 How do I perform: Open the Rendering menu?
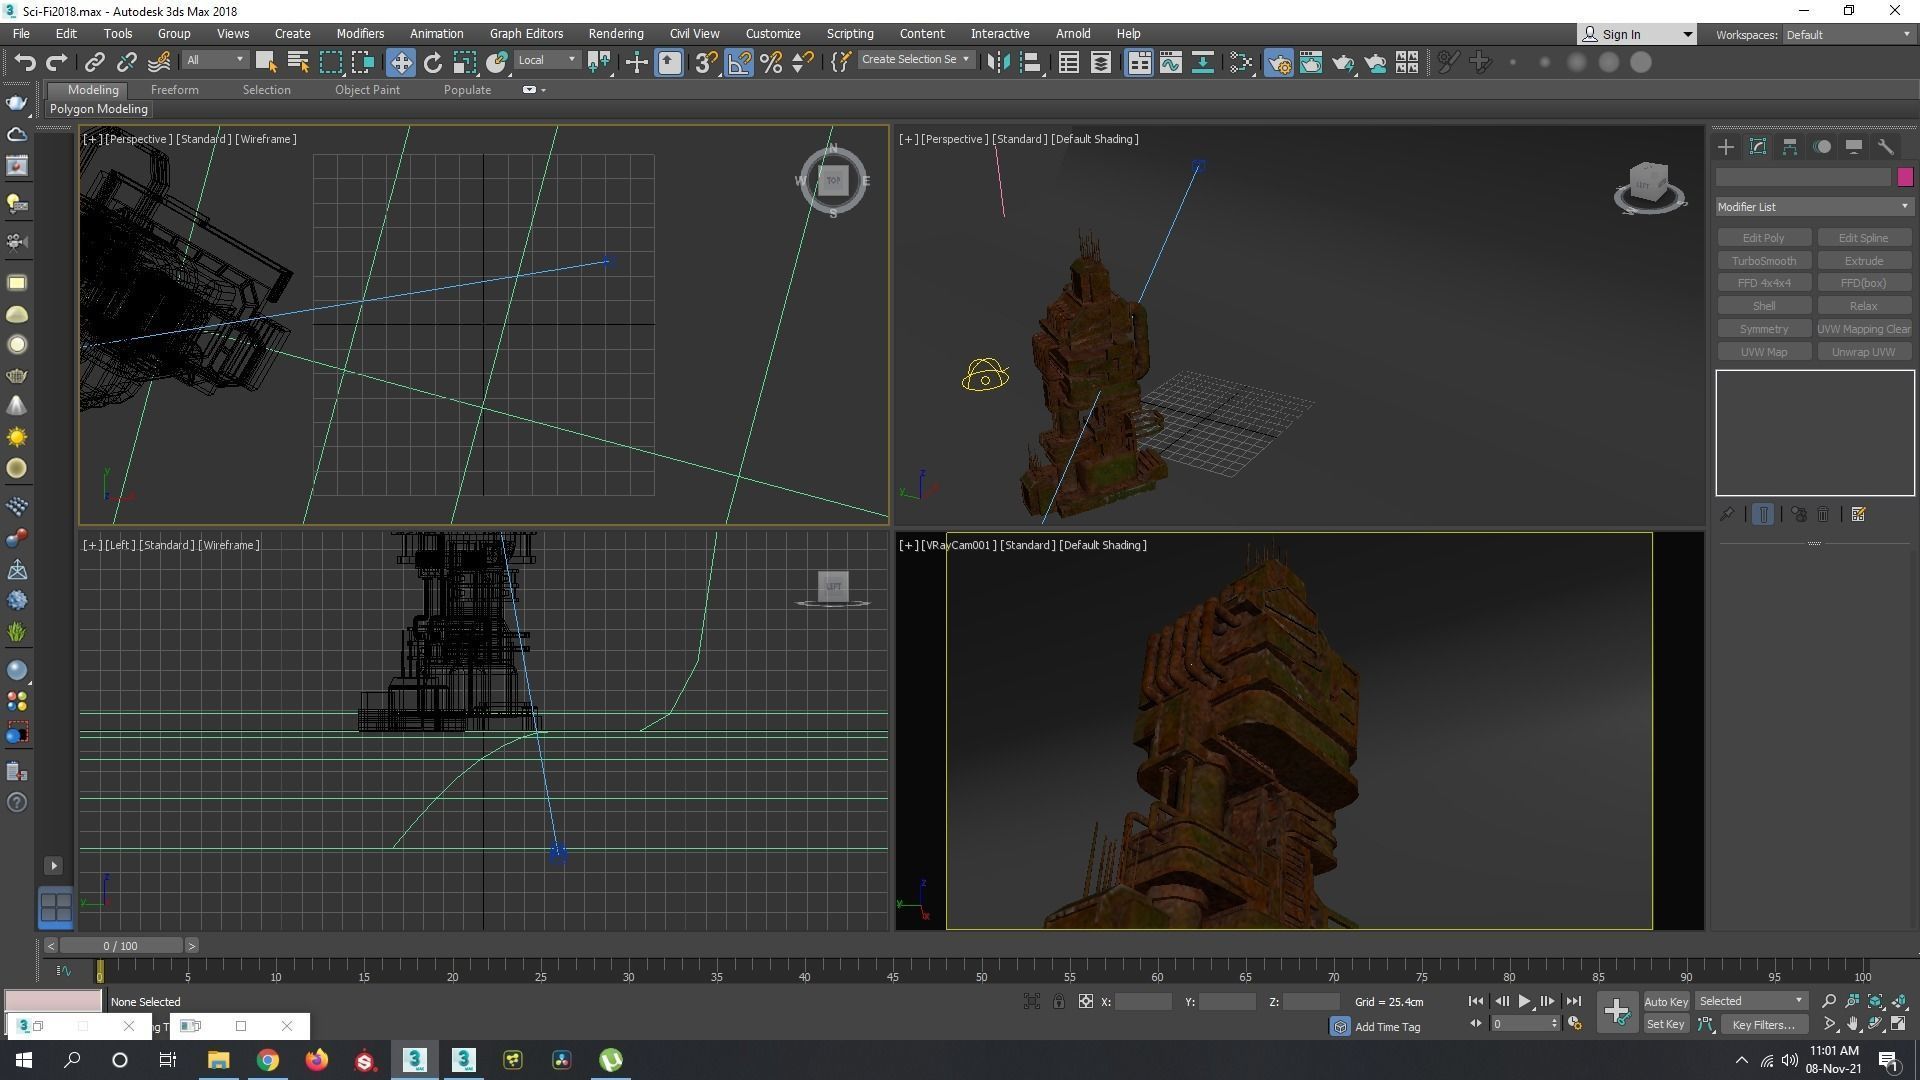(616, 34)
